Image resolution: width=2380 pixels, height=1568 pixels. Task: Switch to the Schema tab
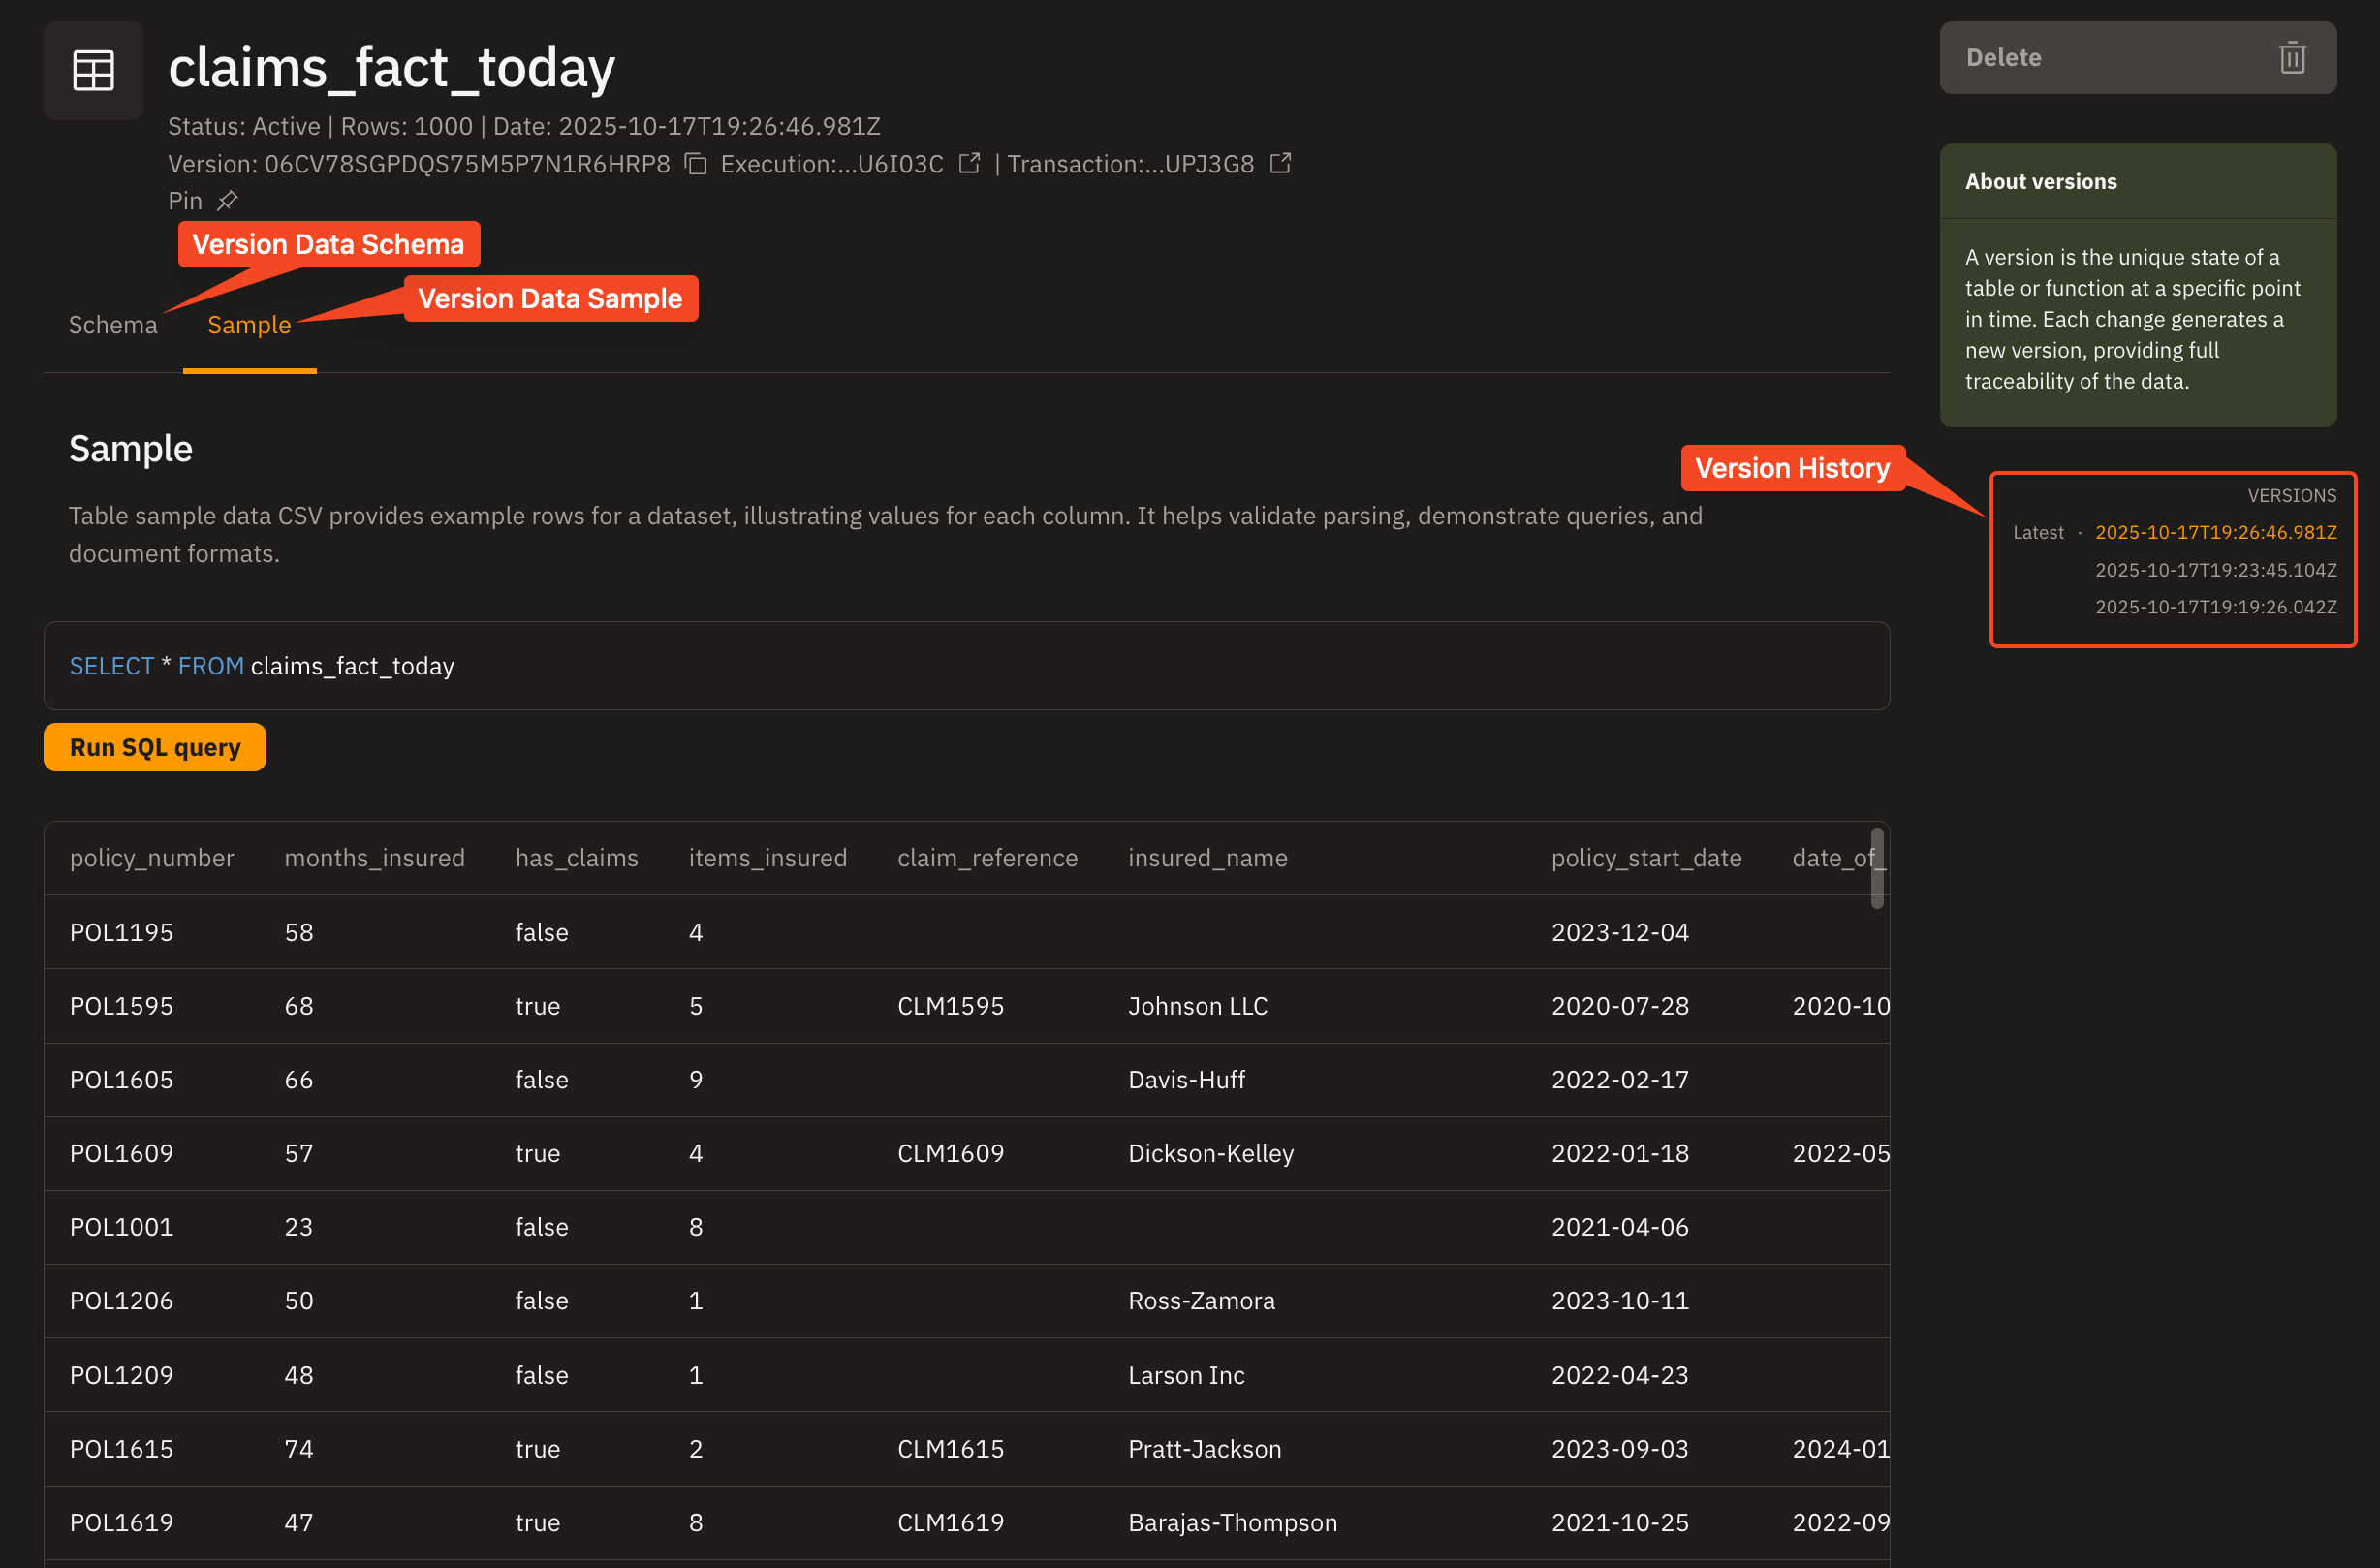click(113, 325)
